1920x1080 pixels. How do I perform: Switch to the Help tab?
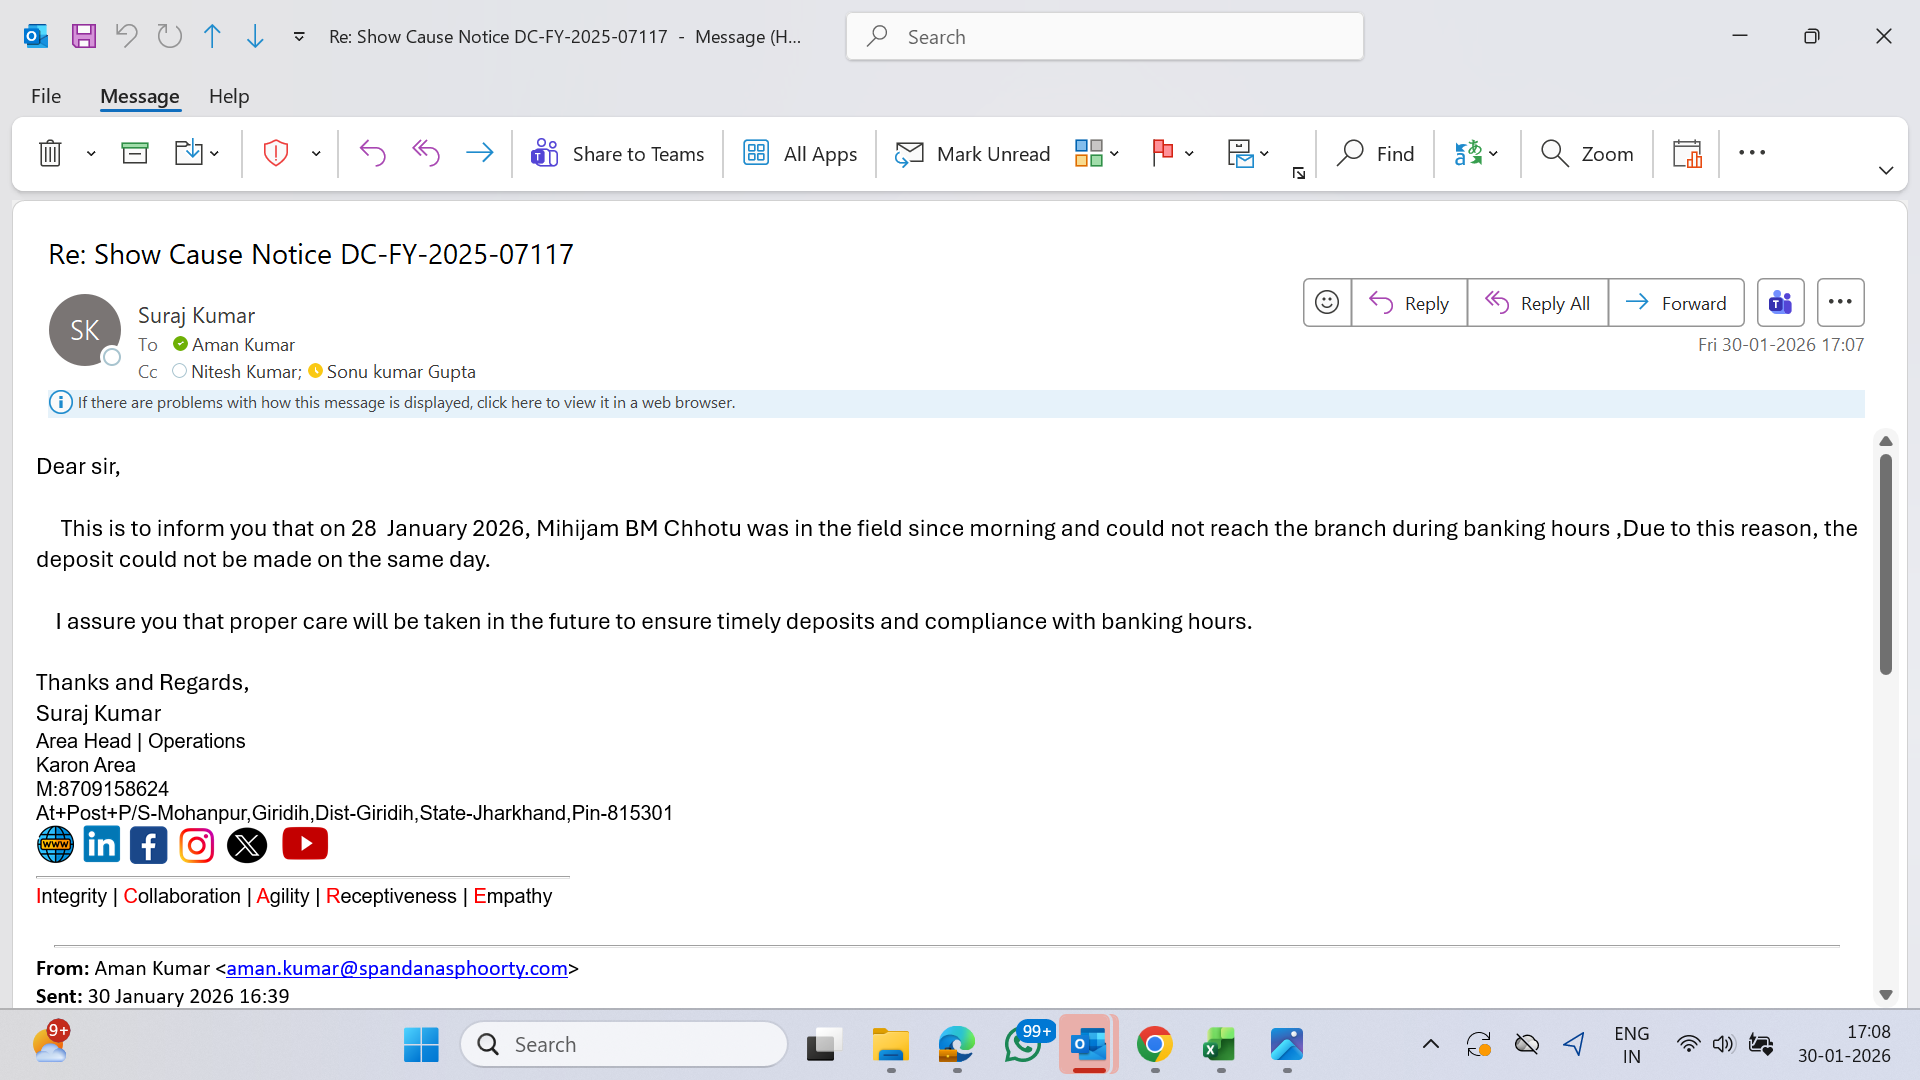(x=228, y=96)
